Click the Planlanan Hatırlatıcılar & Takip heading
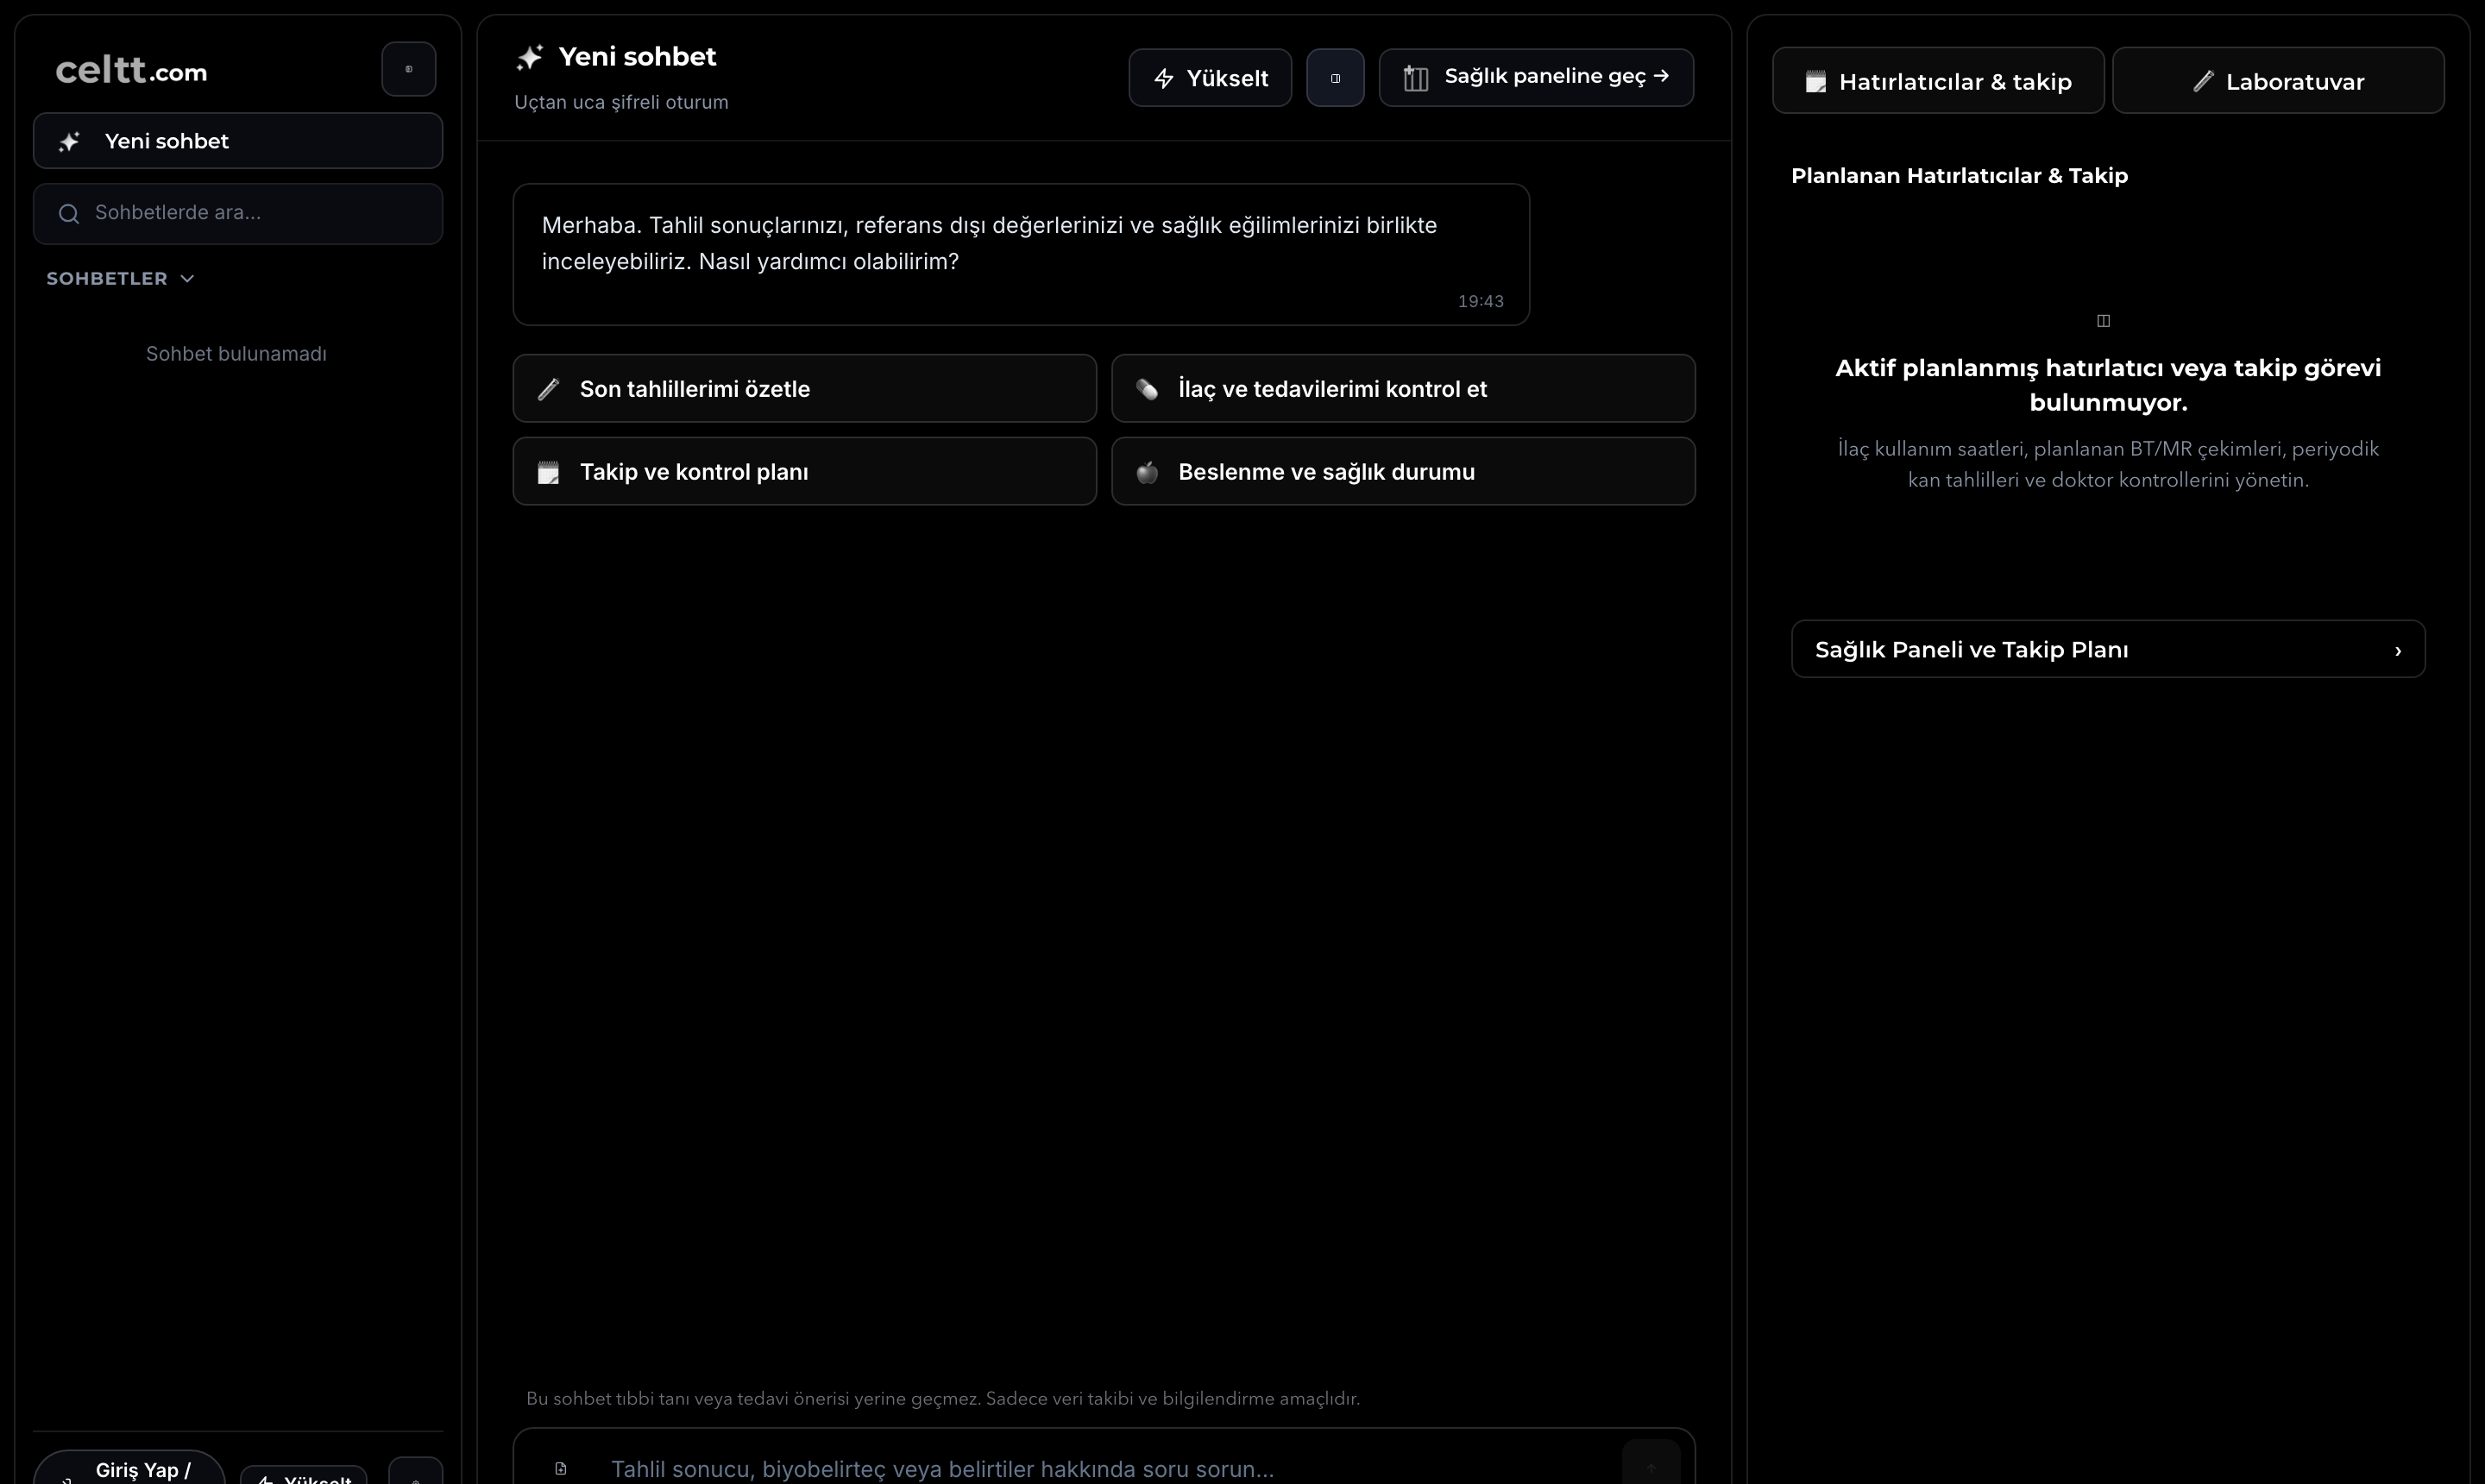Viewport: 2485px width, 1484px height. pyautogui.click(x=1959, y=176)
